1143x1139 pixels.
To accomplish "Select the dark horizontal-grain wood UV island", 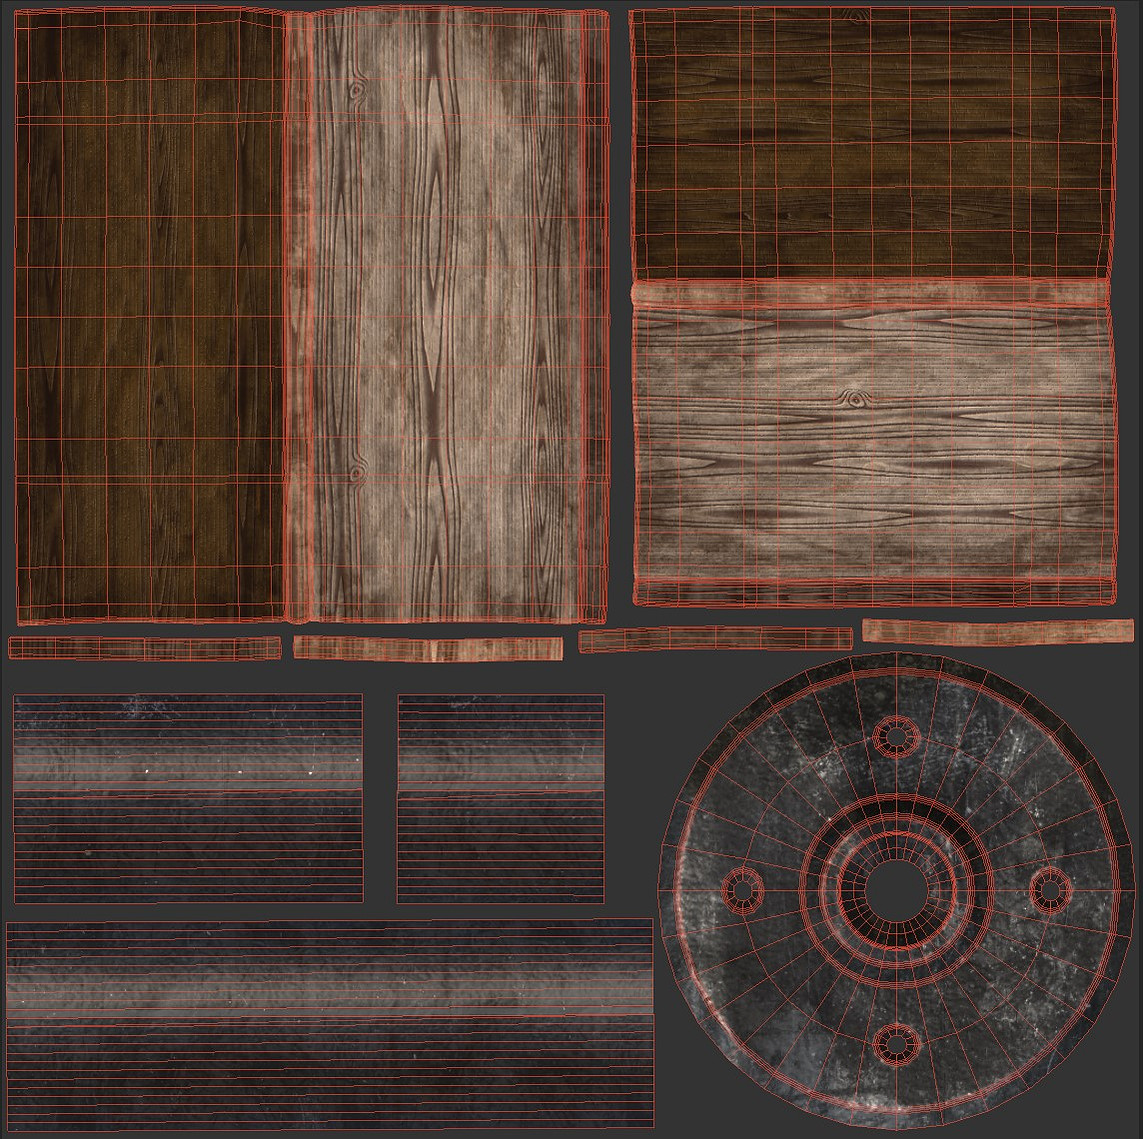I will tap(873, 144).
